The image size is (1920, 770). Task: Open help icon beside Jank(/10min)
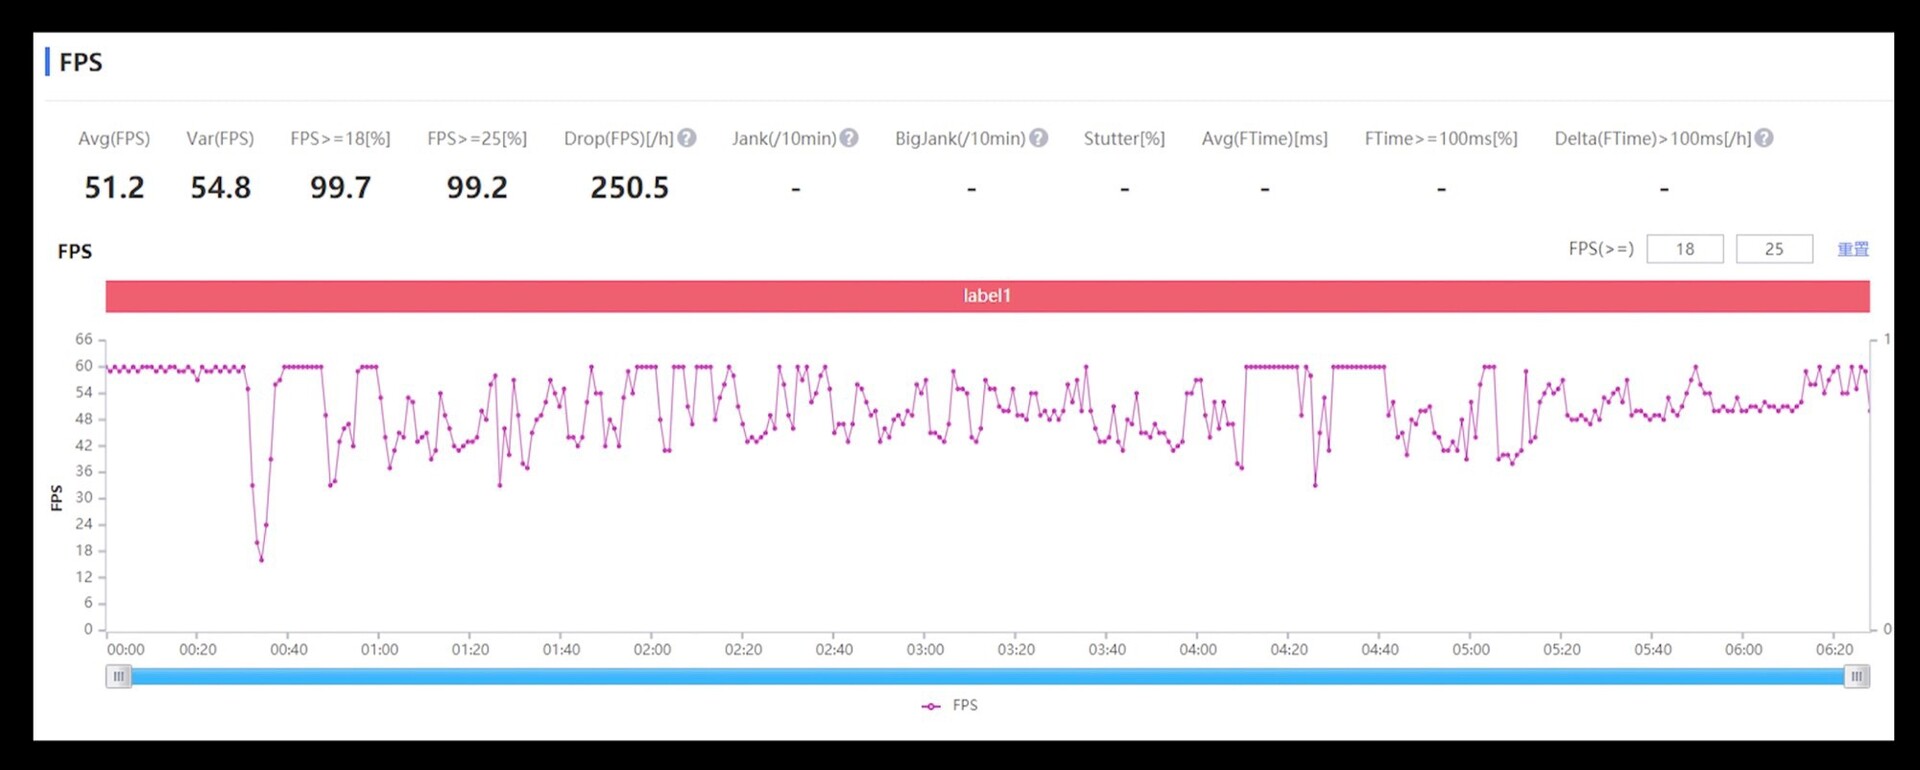tap(849, 138)
